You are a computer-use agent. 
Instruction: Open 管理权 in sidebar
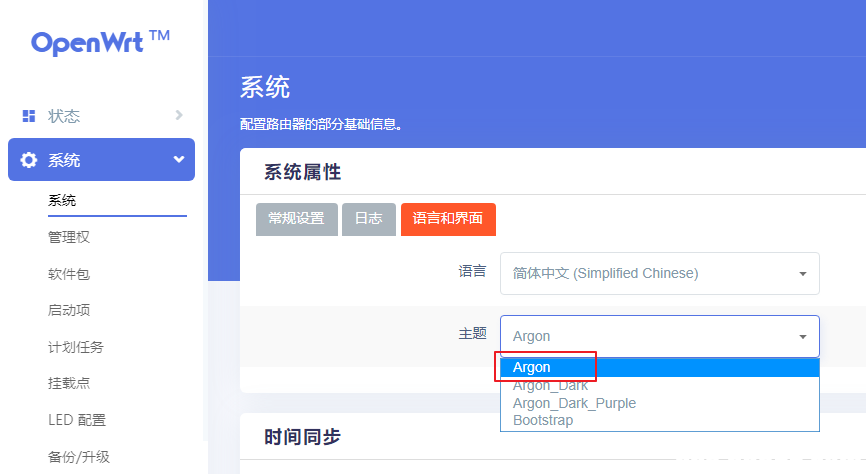point(69,237)
